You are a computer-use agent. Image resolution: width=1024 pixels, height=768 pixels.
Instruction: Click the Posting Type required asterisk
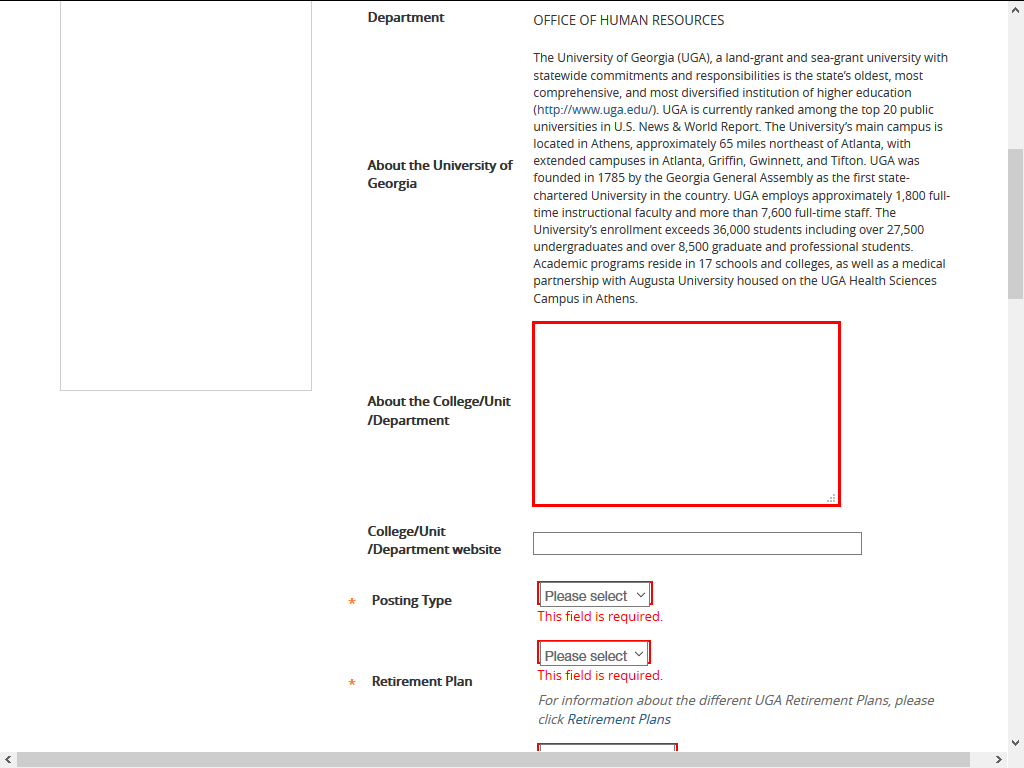coord(352,601)
